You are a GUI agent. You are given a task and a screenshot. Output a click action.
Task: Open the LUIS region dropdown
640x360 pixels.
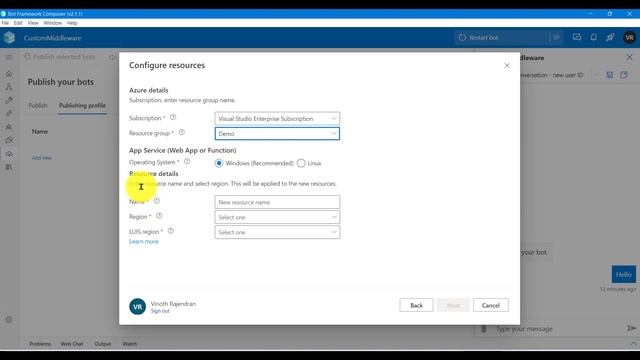point(277,232)
